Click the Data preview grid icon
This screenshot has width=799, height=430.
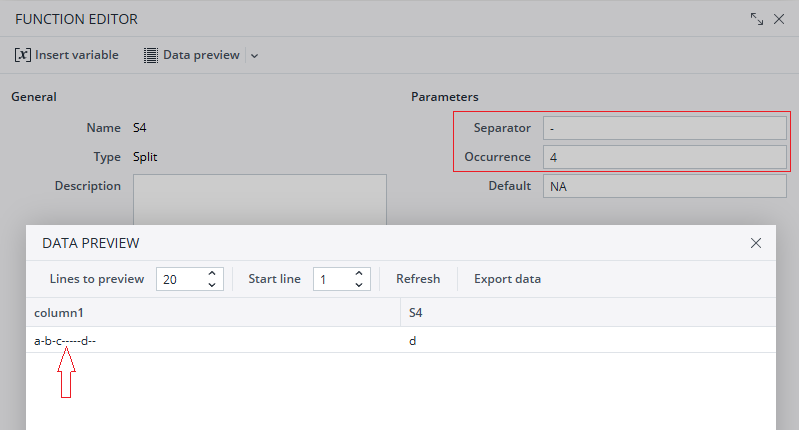click(151, 55)
